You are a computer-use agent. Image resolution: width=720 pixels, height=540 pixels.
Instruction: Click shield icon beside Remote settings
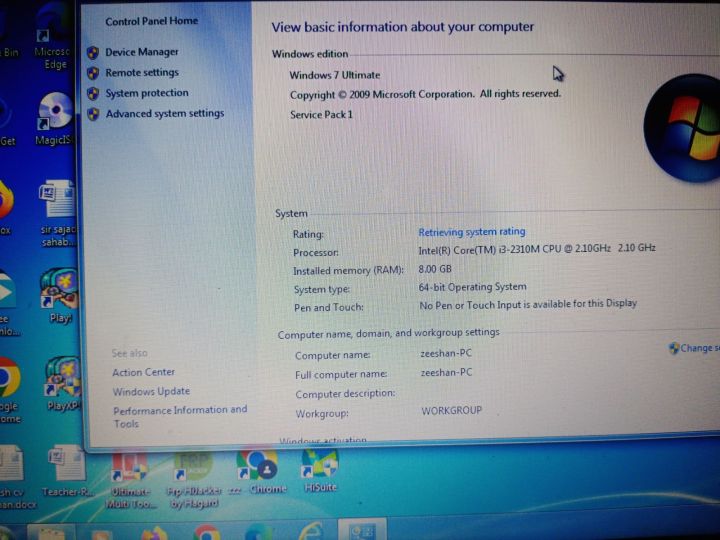tap(93, 73)
